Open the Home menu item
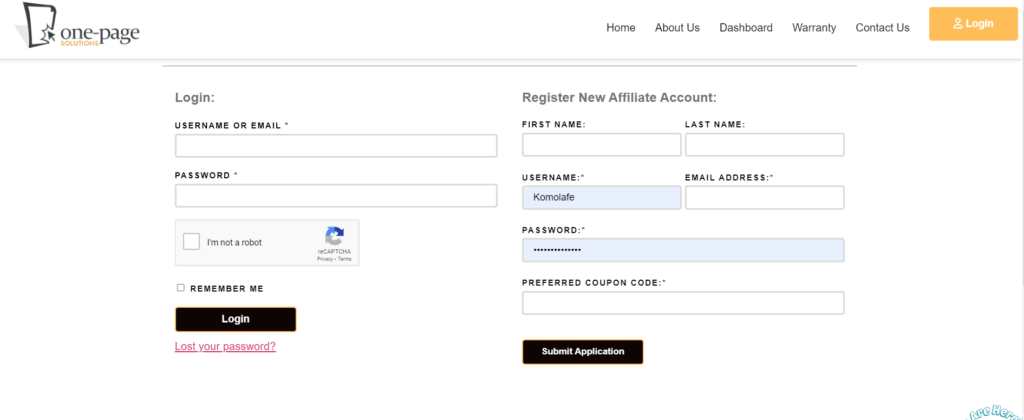 (x=620, y=28)
